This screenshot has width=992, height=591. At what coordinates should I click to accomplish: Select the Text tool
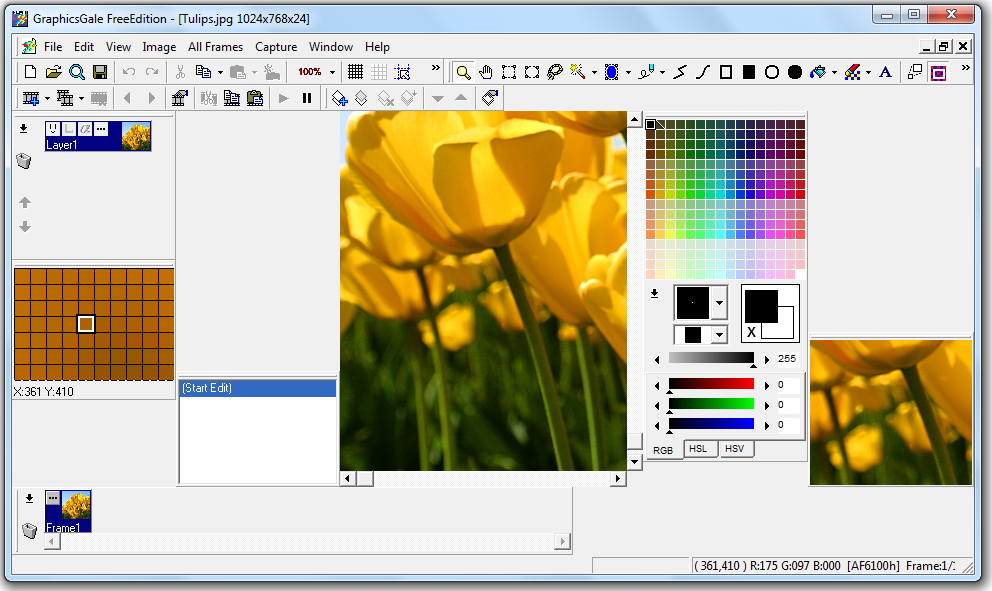(x=886, y=72)
